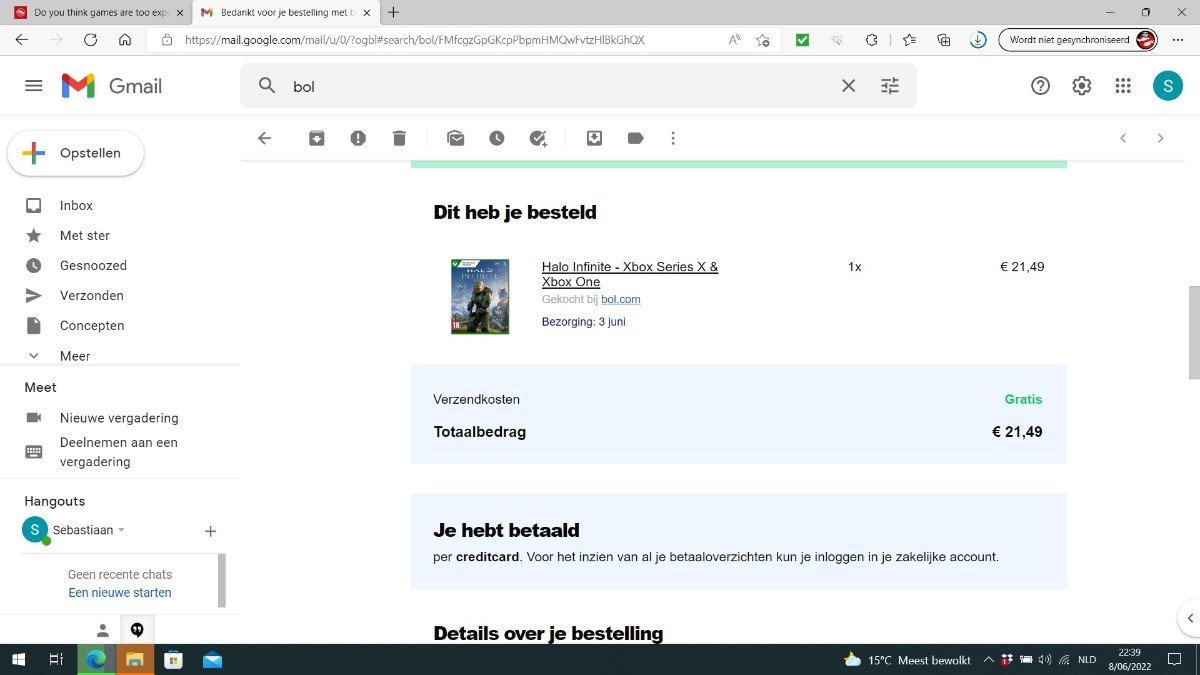The image size is (1200, 675).
Task: Open the Google apps grid
Action: point(1123,86)
